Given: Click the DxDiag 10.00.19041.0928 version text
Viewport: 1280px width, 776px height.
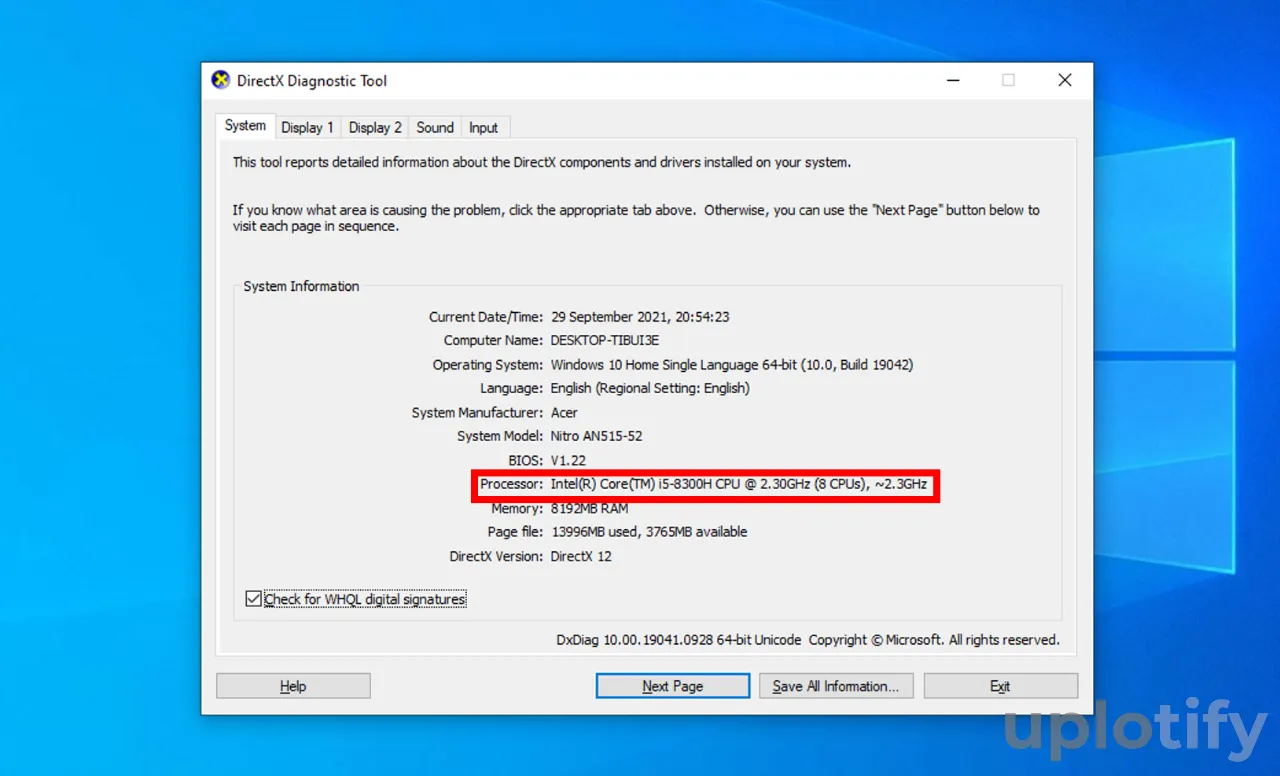Looking at the screenshot, I should pos(679,639).
